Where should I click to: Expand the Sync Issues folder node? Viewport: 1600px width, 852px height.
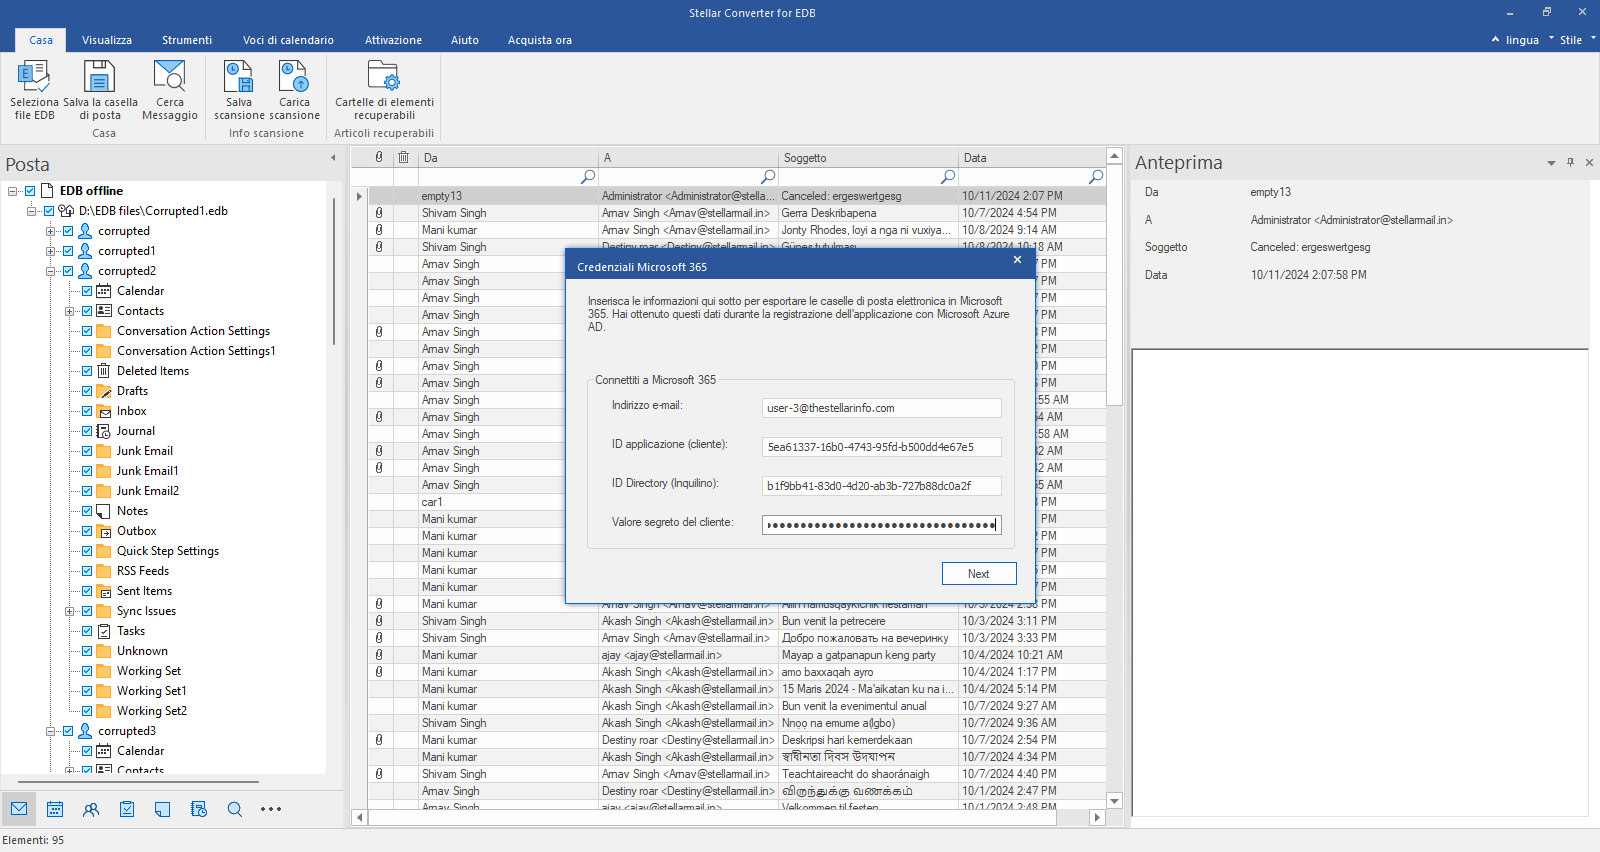69,610
